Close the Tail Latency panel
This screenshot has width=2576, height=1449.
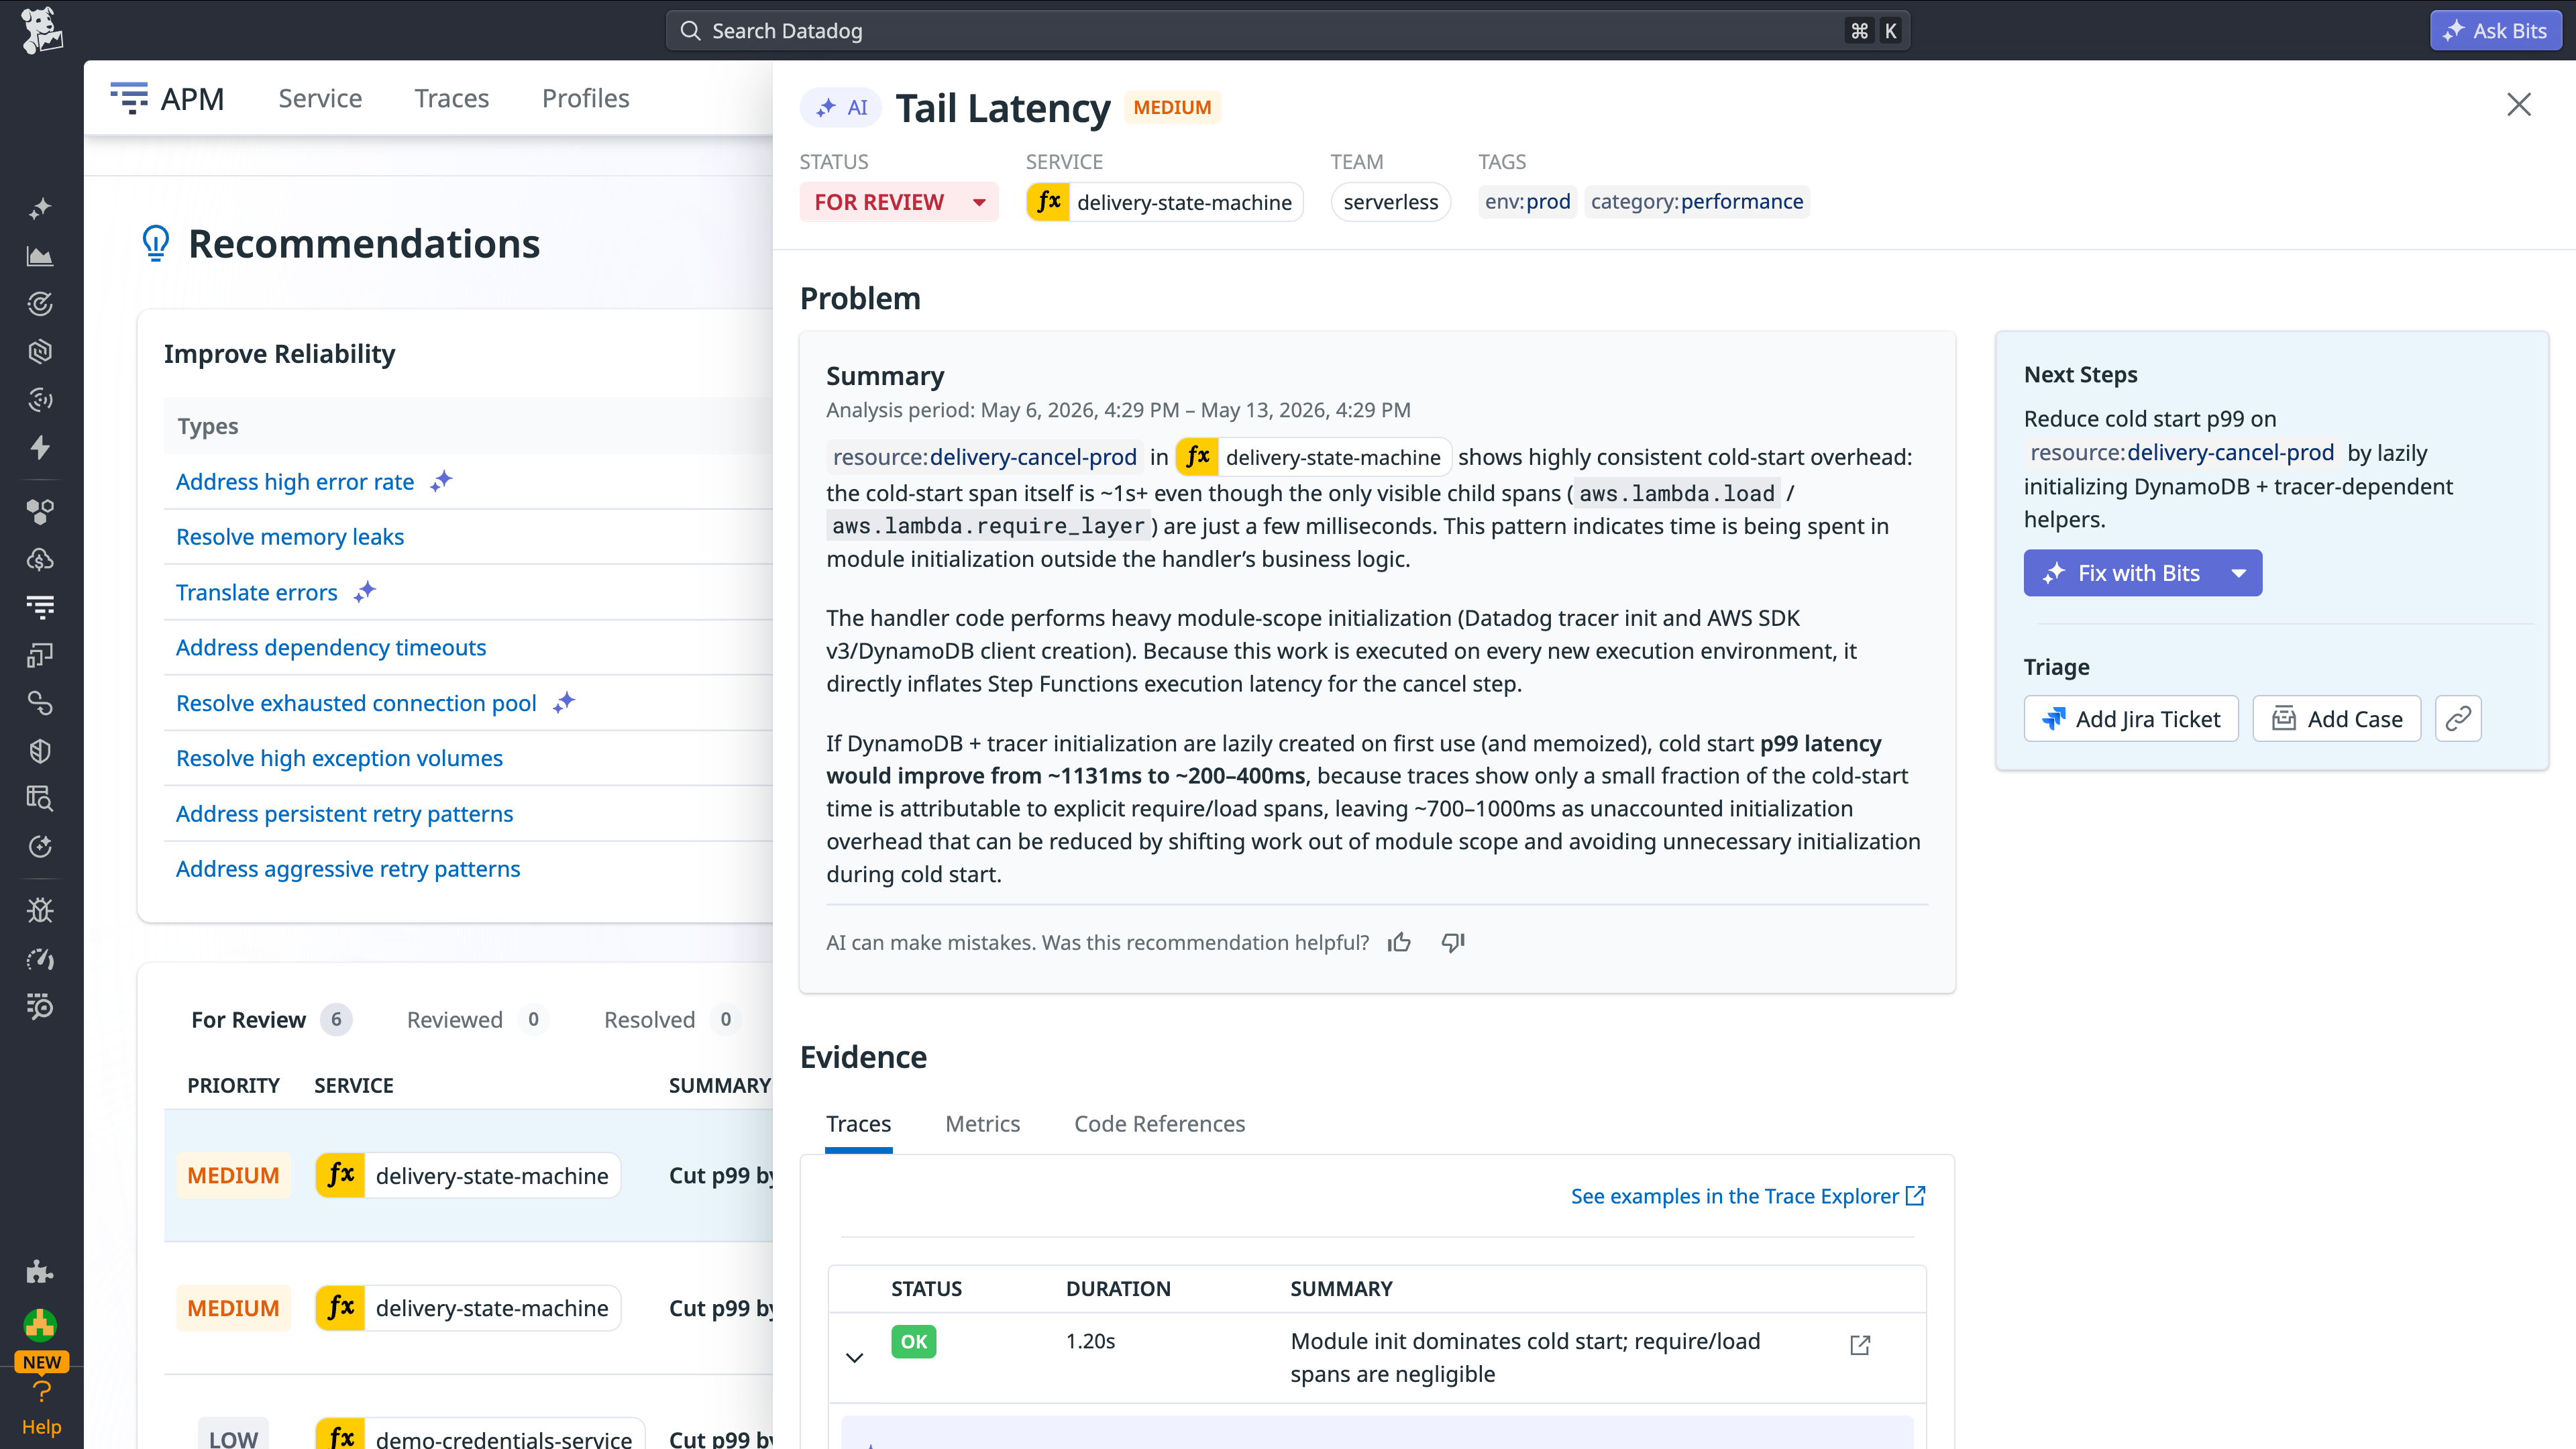pos(2518,105)
